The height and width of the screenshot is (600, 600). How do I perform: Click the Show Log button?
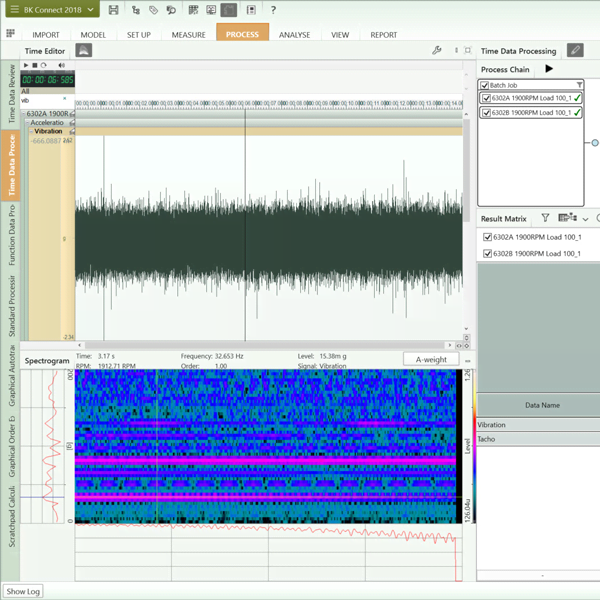[x=22, y=591]
